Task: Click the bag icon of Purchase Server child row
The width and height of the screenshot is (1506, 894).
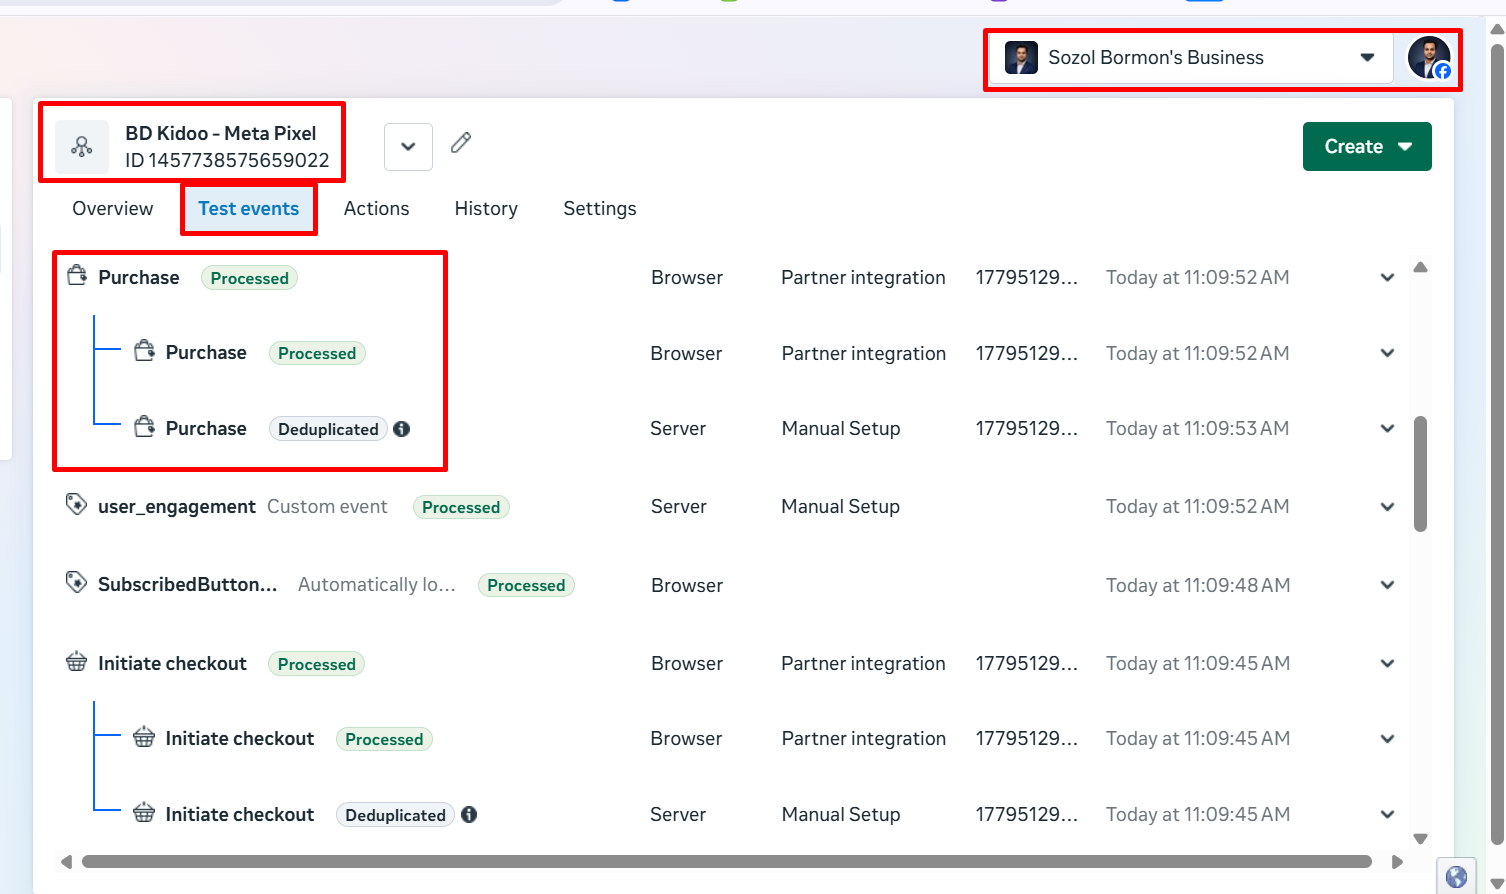Action: pyautogui.click(x=145, y=426)
